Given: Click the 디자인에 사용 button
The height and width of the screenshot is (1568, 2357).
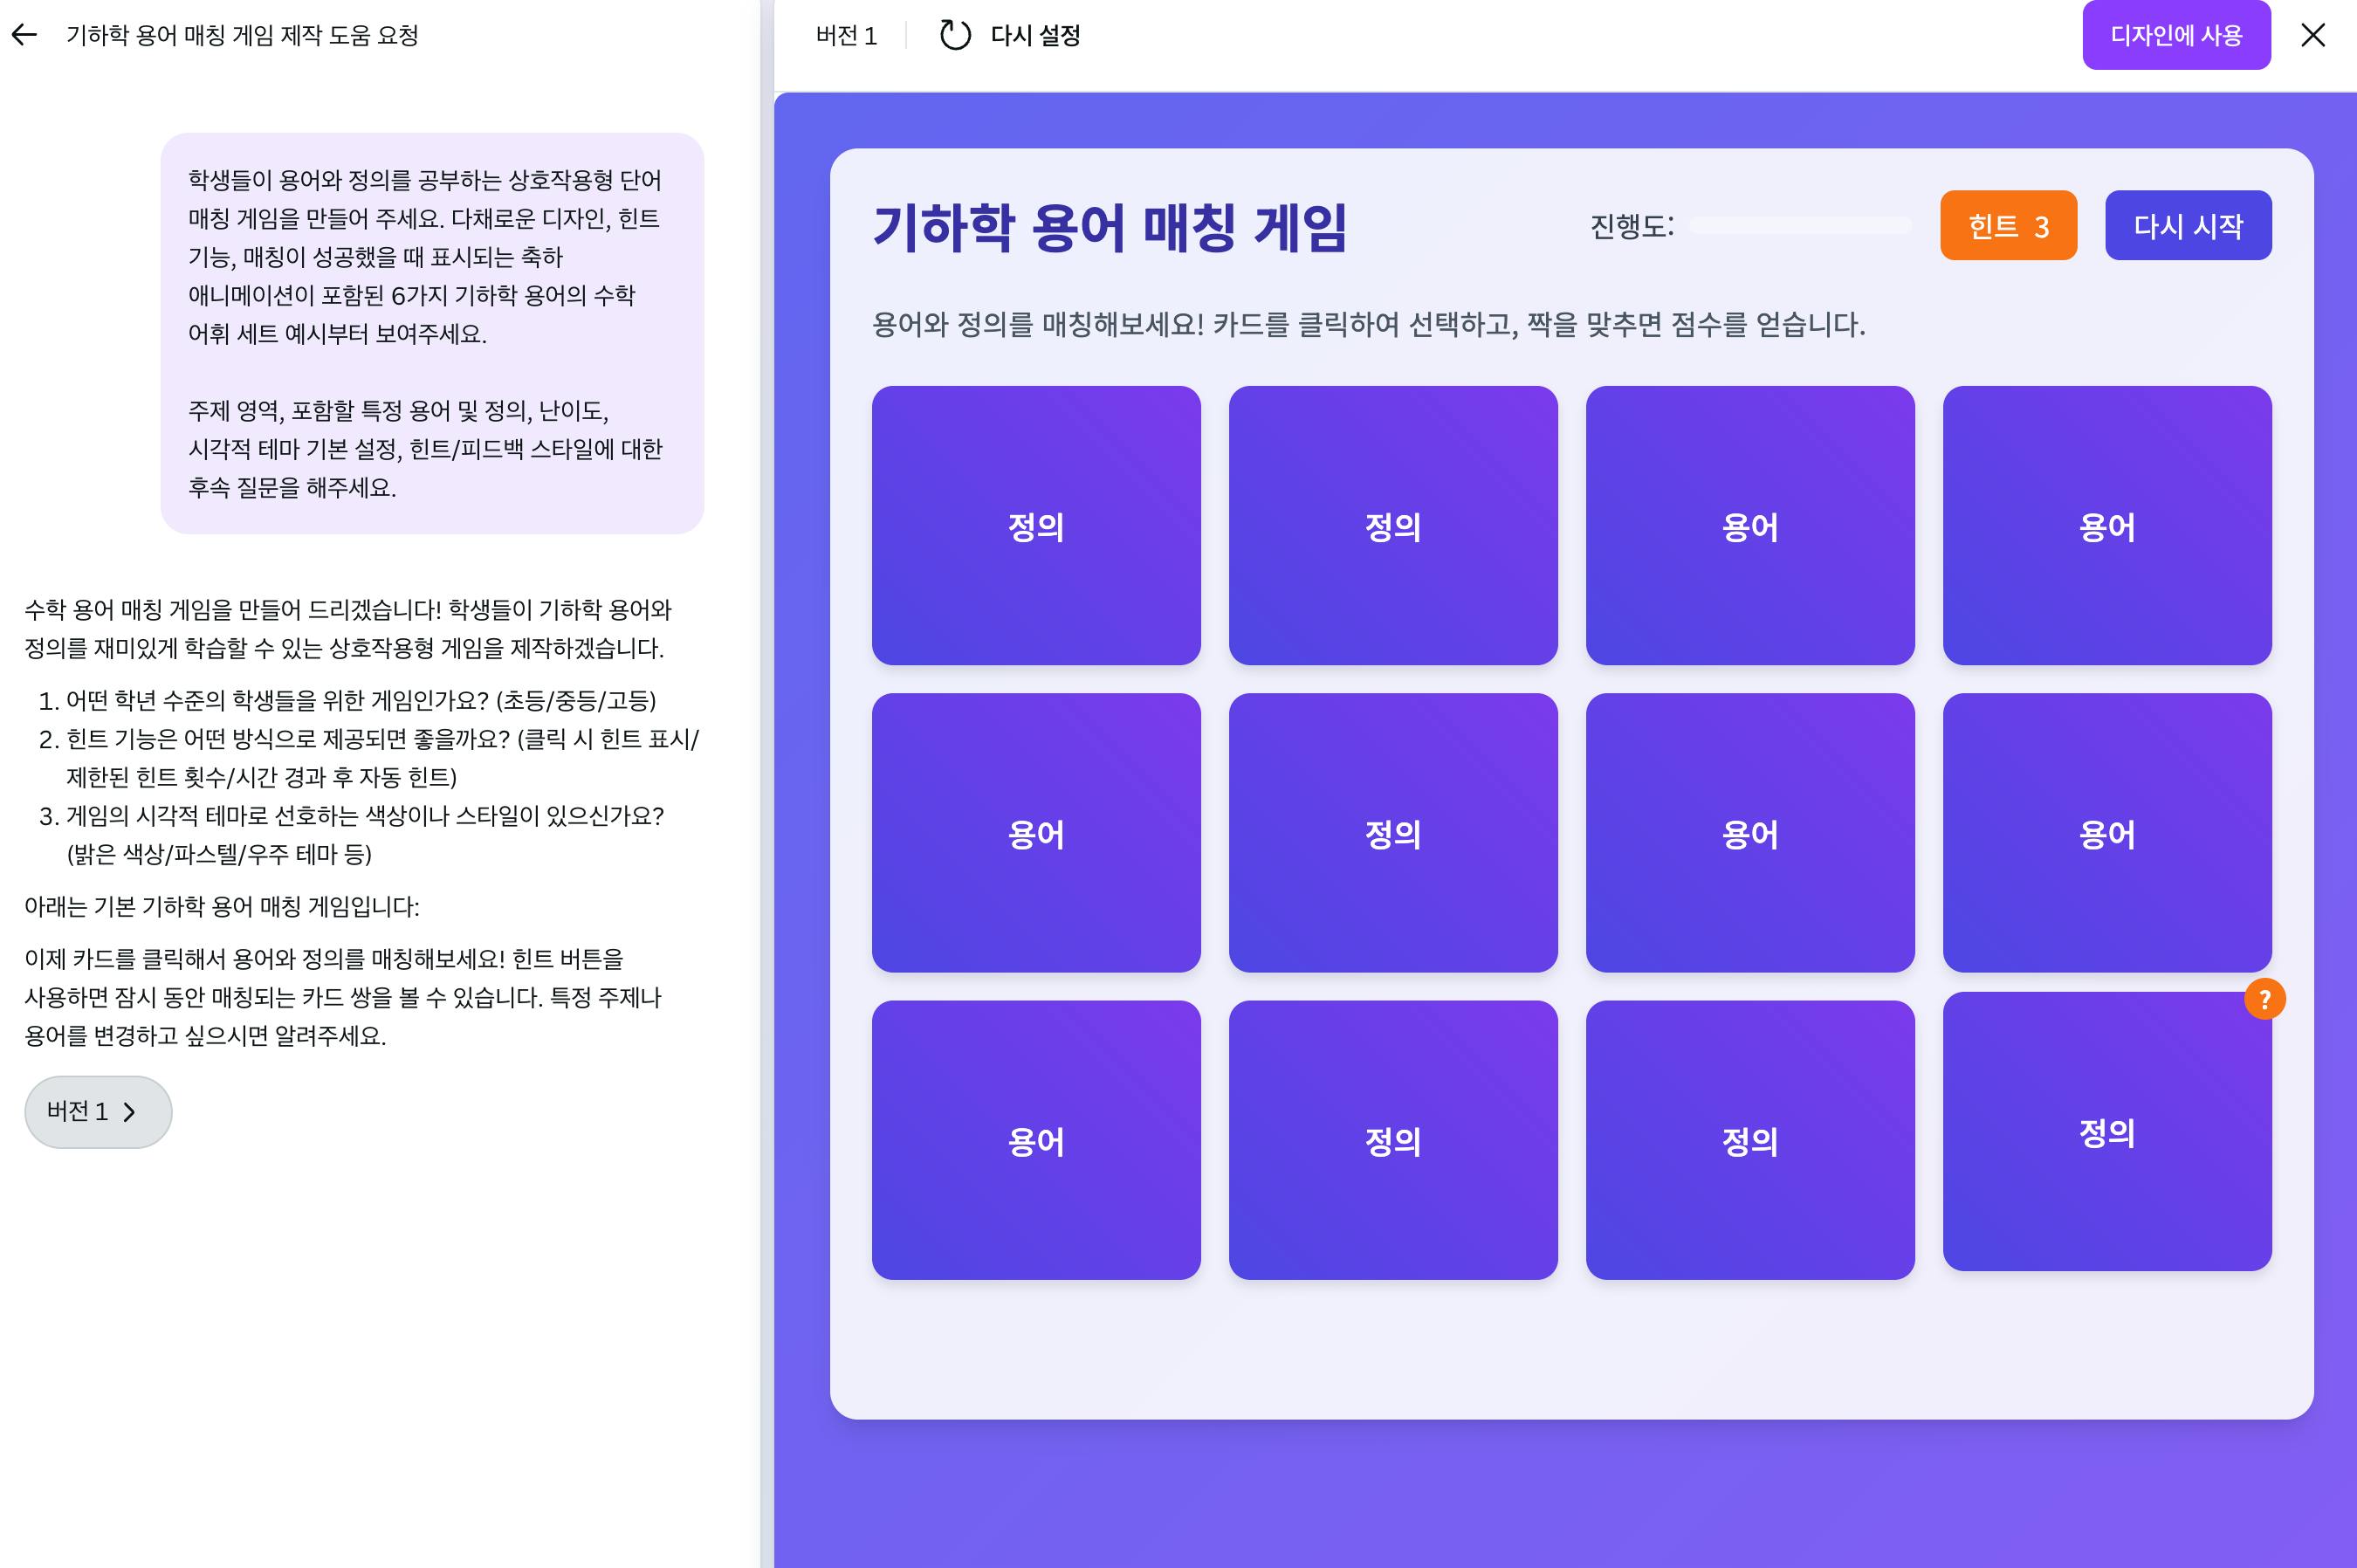Looking at the screenshot, I should coord(2176,35).
